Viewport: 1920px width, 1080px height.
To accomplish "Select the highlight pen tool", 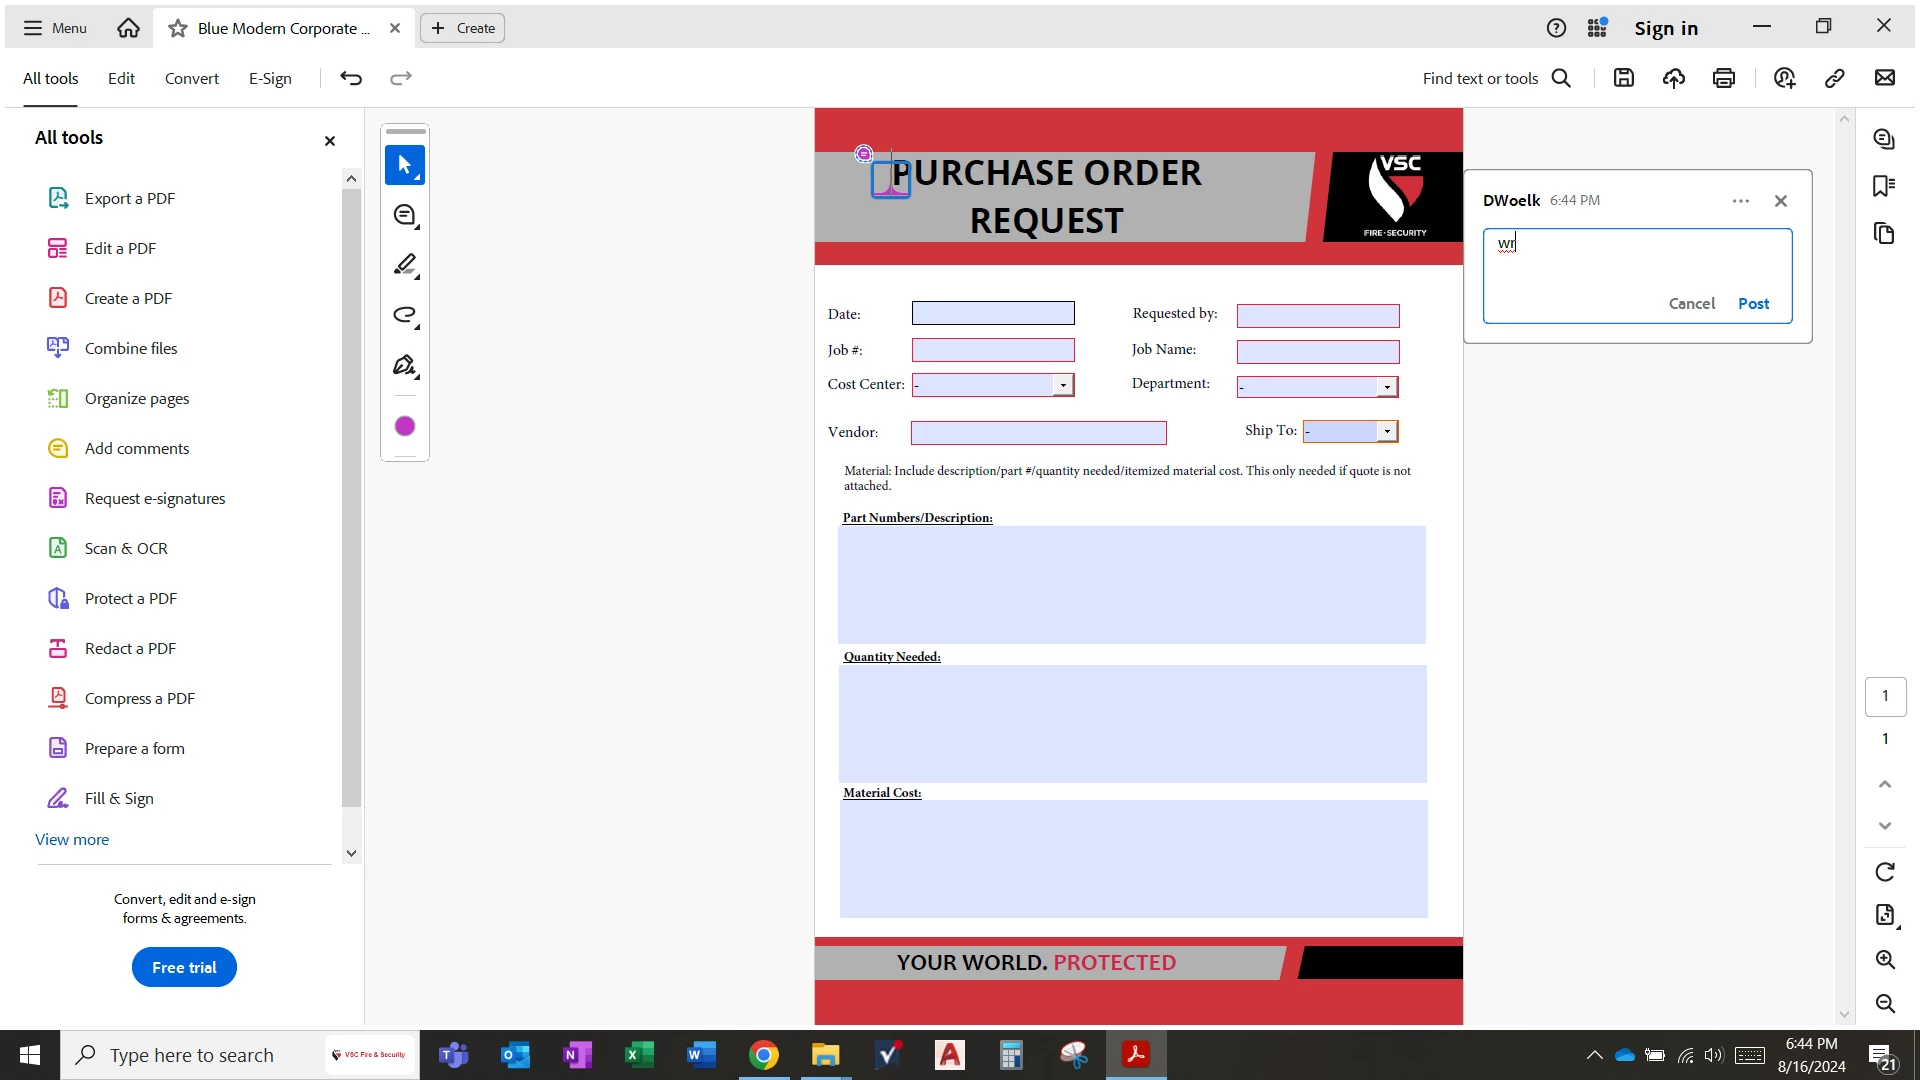I will pyautogui.click(x=405, y=265).
